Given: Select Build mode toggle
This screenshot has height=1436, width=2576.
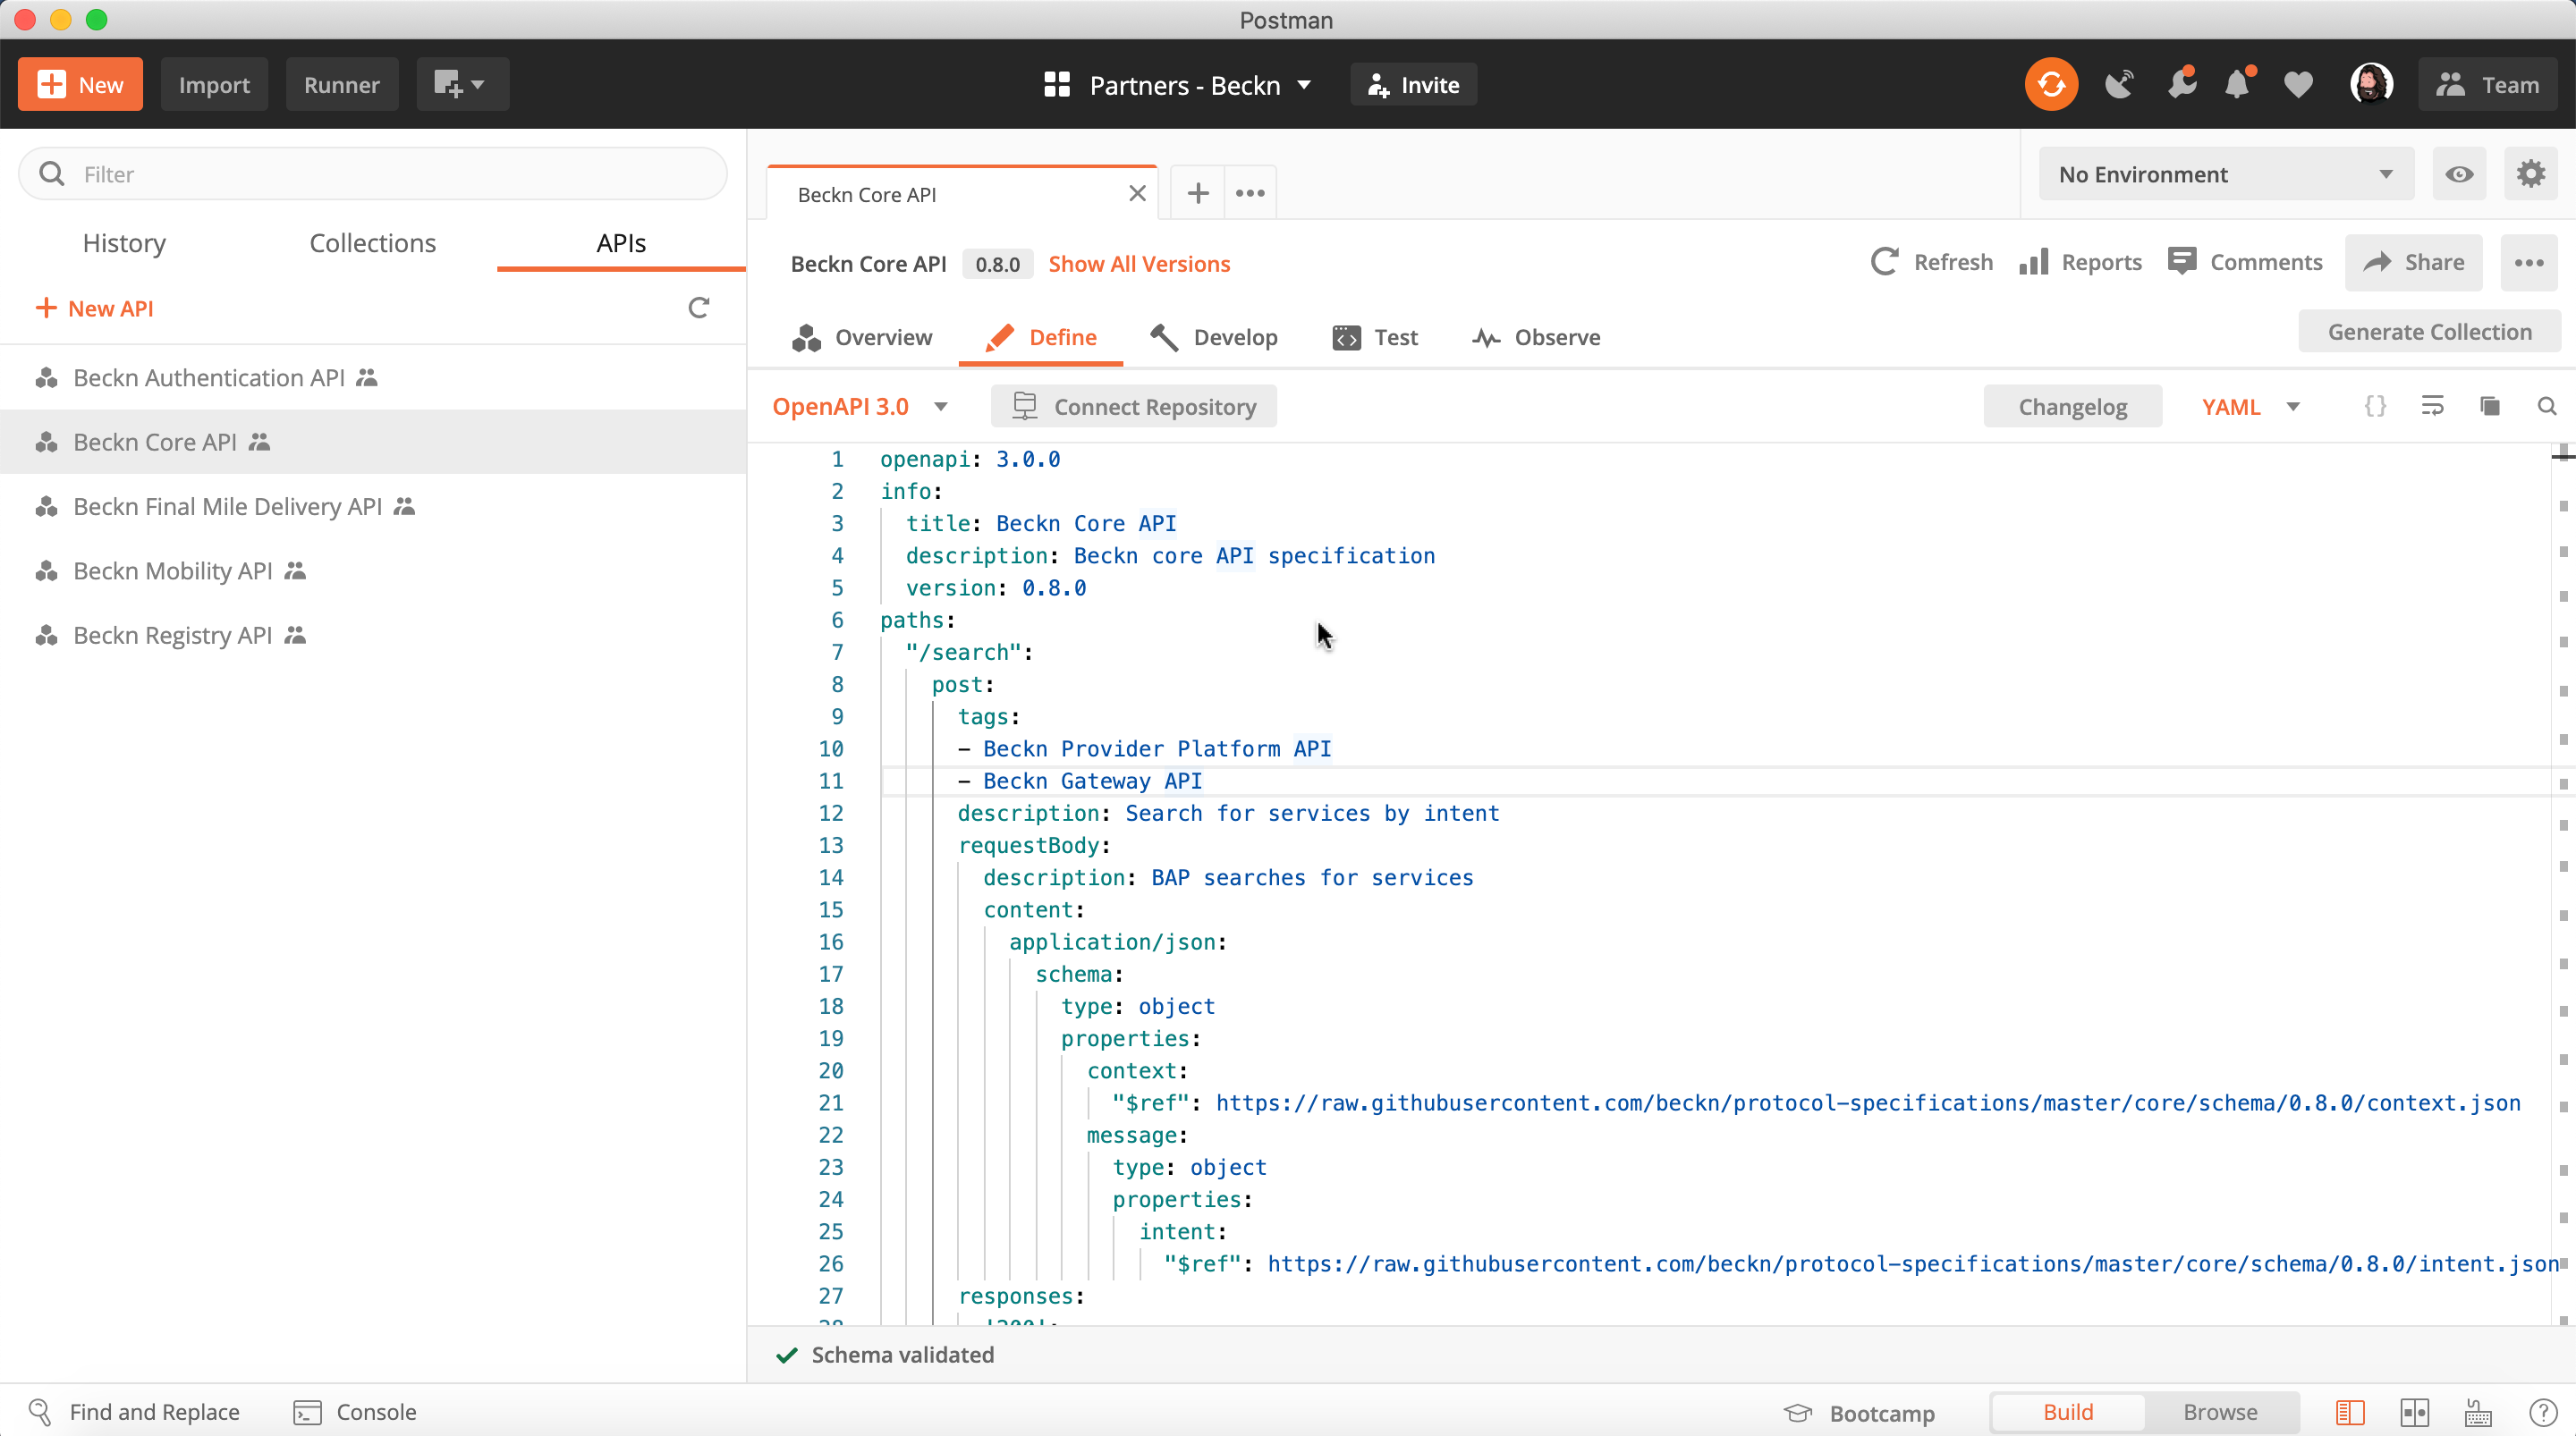Looking at the screenshot, I should pyautogui.click(x=2067, y=1412).
